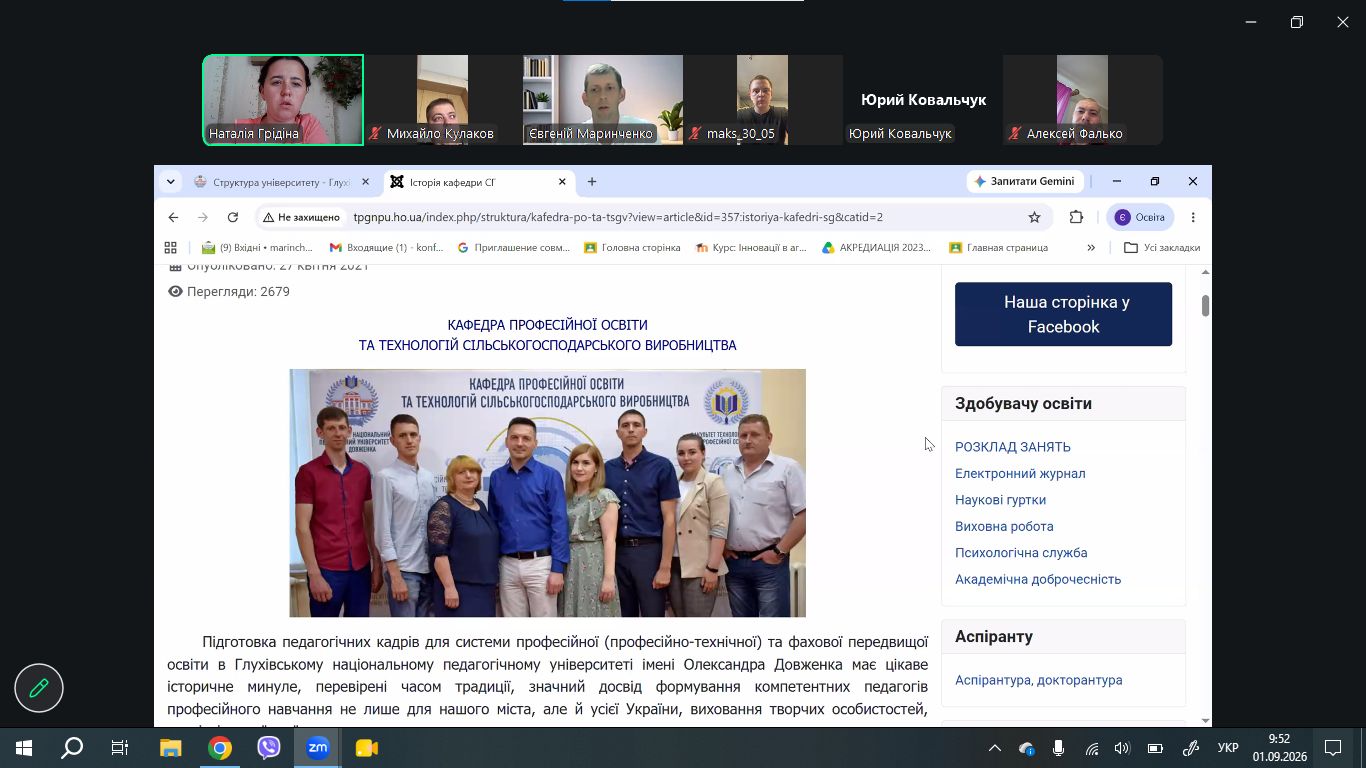This screenshot has height=768, width=1366.
Task: Open bookmarks apps grid icon
Action: pos(170,247)
